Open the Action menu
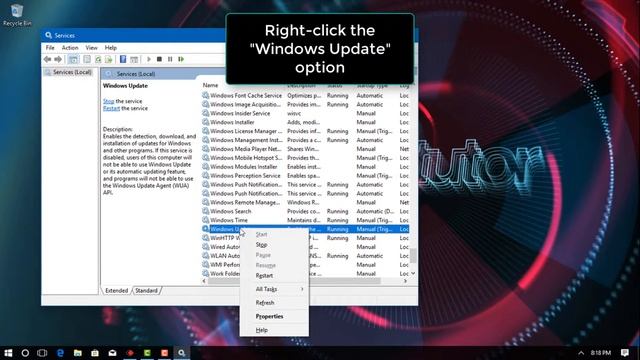 point(70,48)
